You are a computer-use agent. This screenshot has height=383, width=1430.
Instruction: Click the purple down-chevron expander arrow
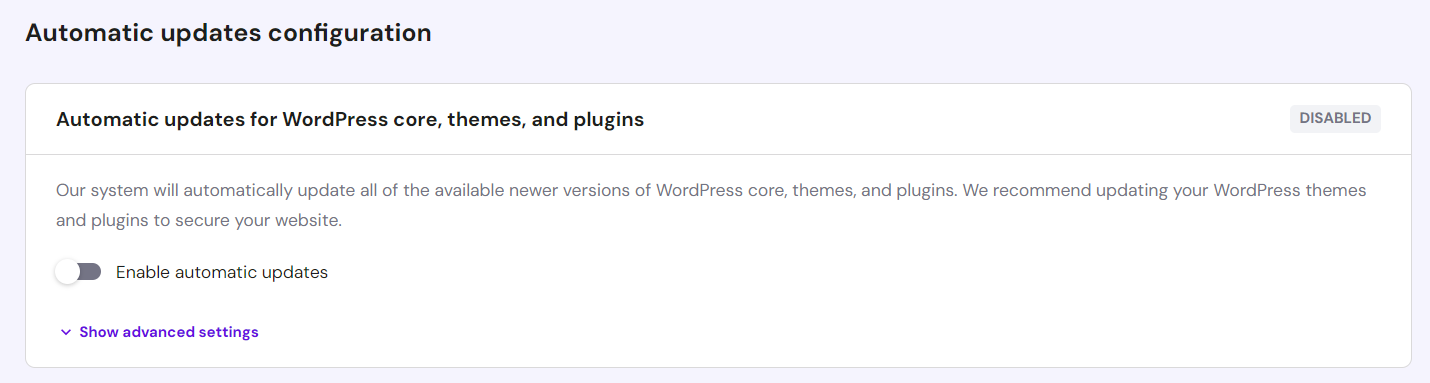(65, 332)
